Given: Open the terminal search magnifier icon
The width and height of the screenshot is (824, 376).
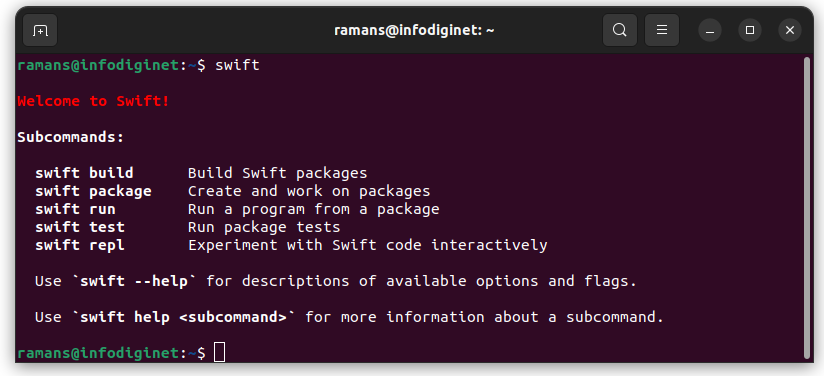Looking at the screenshot, I should point(620,31).
